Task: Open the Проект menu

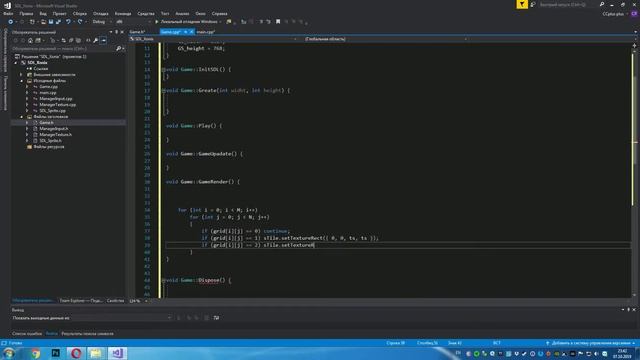Action: coord(59,13)
